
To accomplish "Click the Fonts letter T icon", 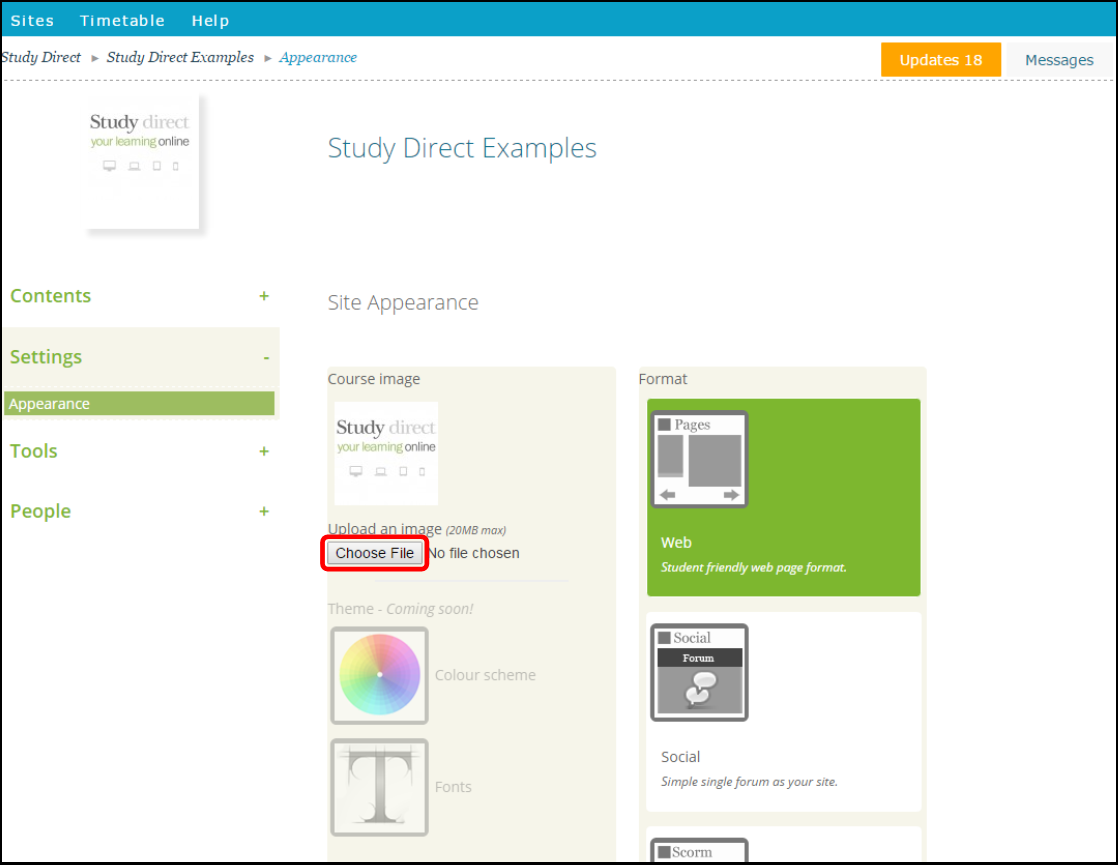I will click(380, 787).
